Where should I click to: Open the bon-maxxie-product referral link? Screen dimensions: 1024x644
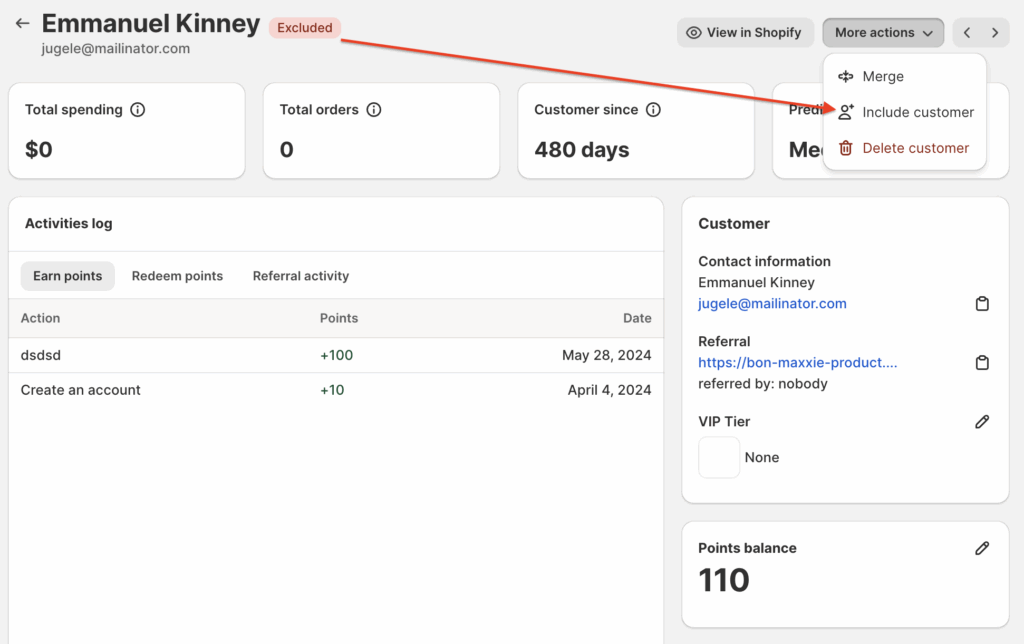(x=797, y=363)
